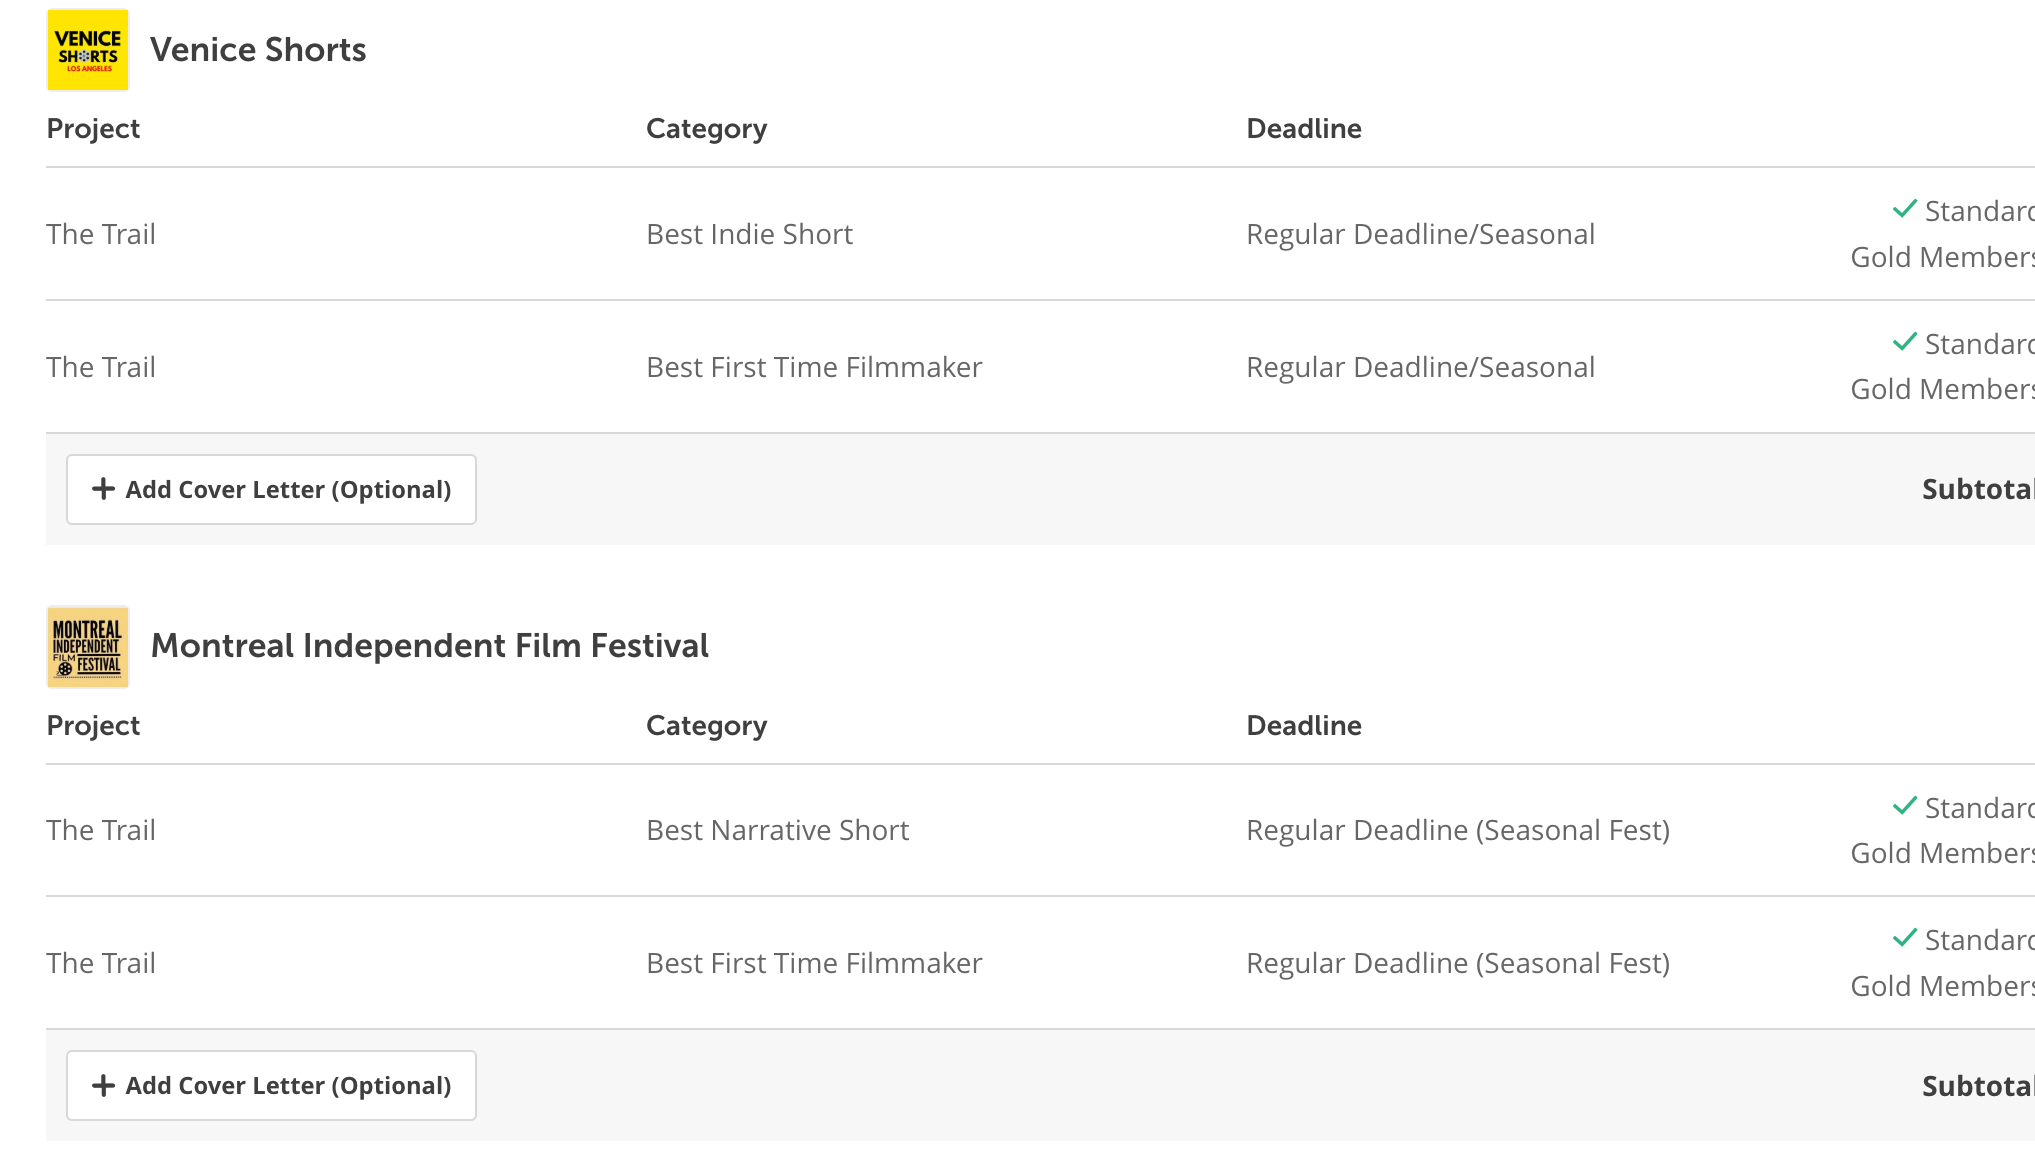
Task: Click Regular Deadline/Seasonal in Best Indie Short row
Action: click(x=1420, y=234)
